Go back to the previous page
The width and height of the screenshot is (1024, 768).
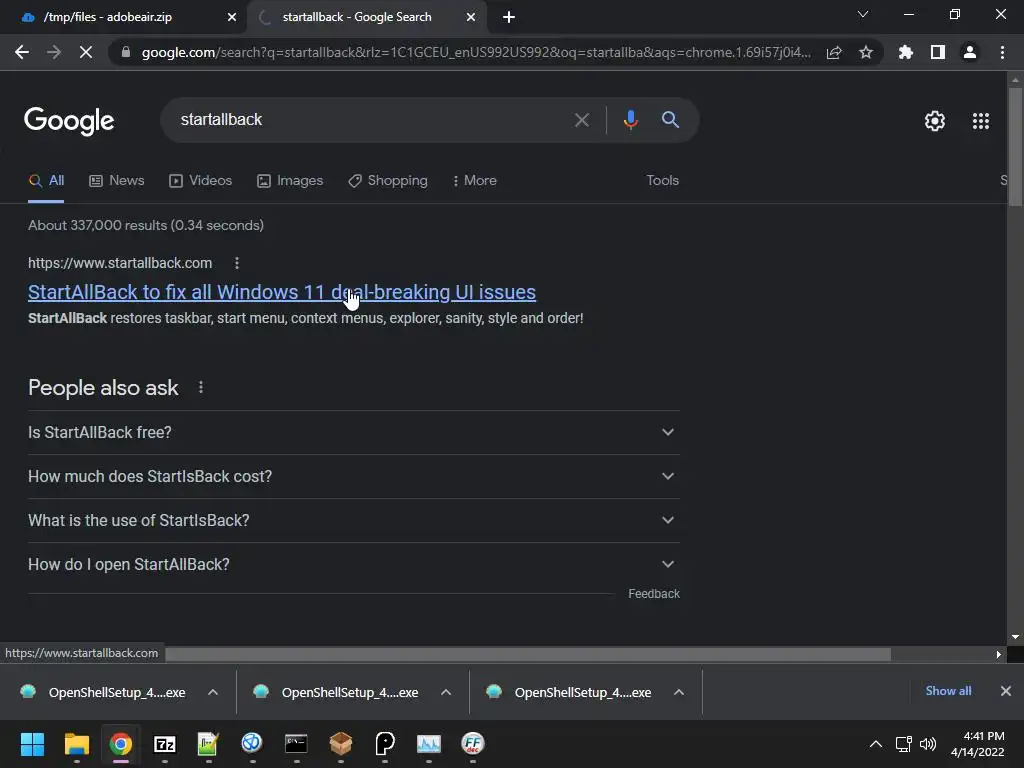click(x=22, y=52)
